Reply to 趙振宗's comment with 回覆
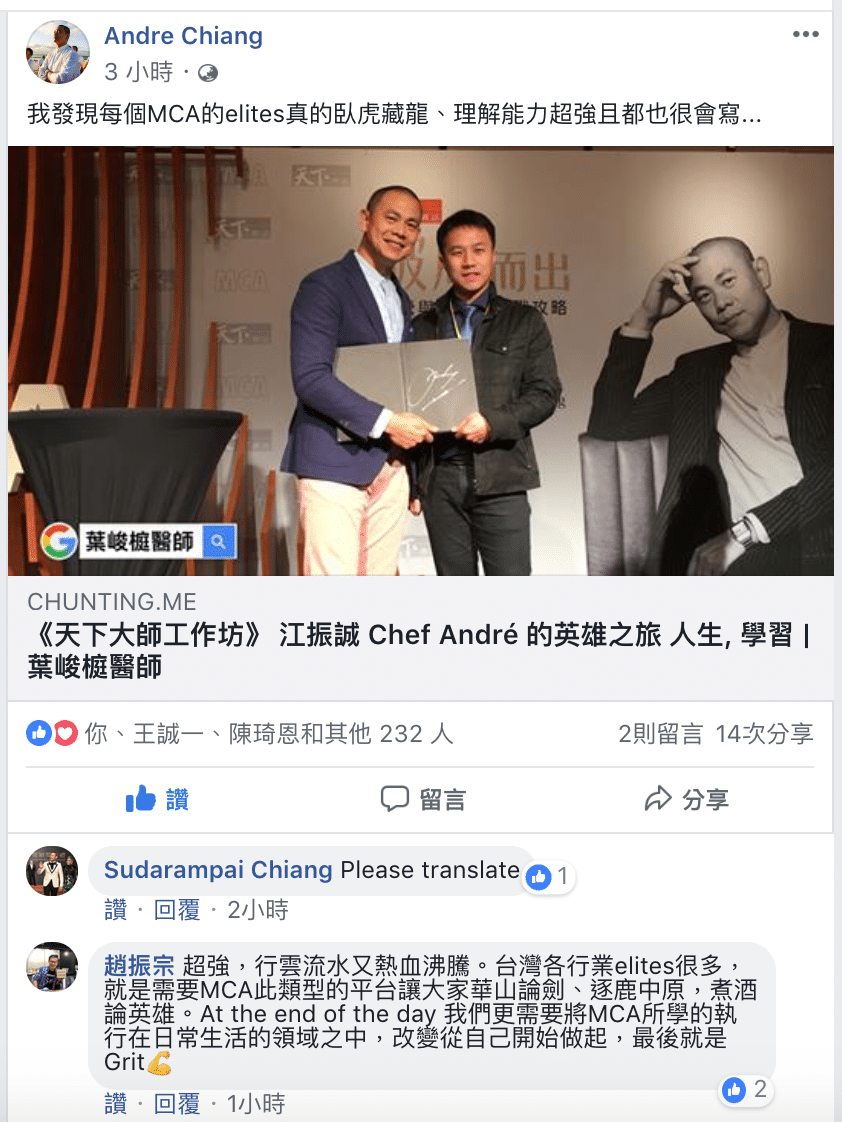This screenshot has height=1122, width=842. click(177, 1103)
